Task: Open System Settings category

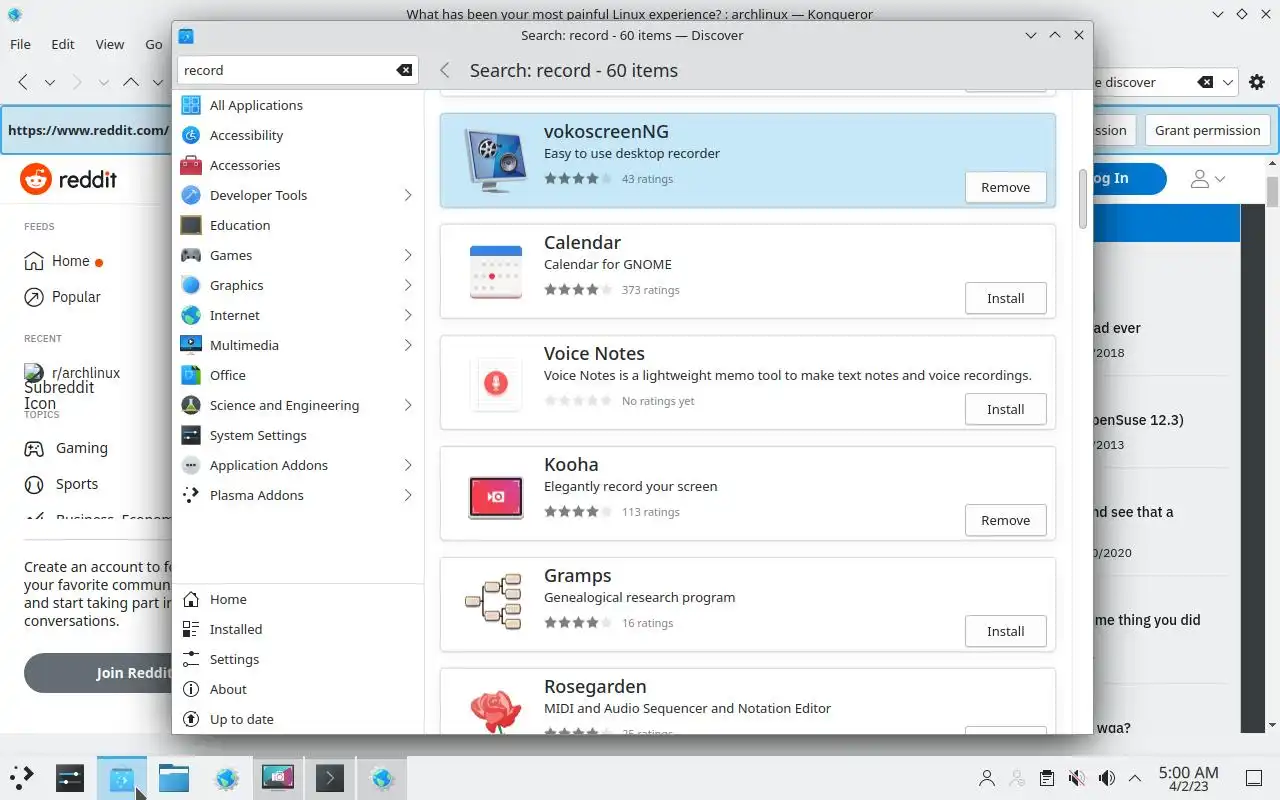Action: point(297,435)
